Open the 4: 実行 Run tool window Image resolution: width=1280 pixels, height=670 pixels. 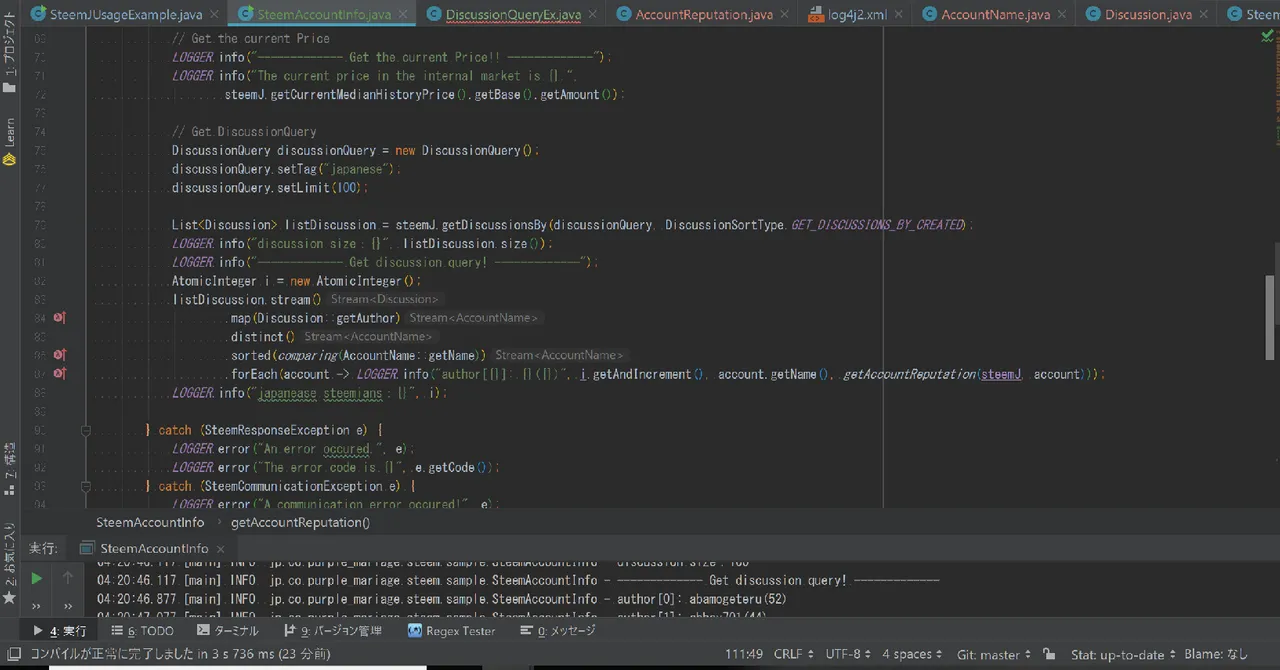[x=60, y=630]
